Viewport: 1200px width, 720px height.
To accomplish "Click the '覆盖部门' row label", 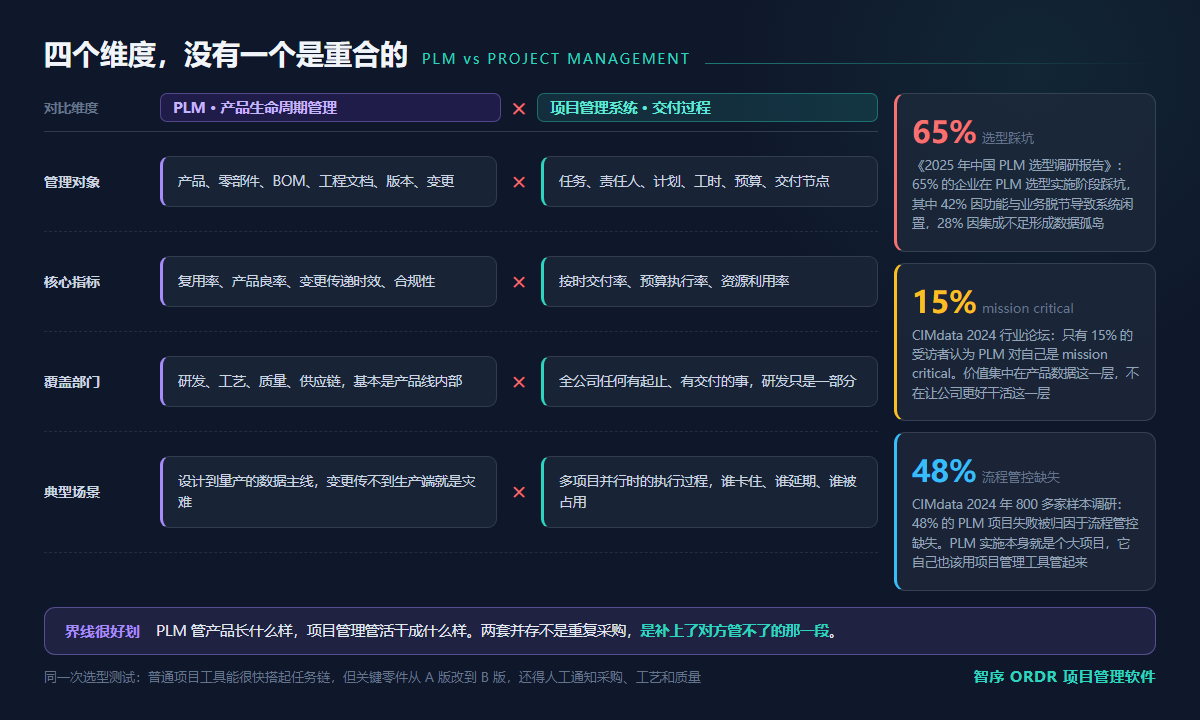I will pyautogui.click(x=72, y=382).
